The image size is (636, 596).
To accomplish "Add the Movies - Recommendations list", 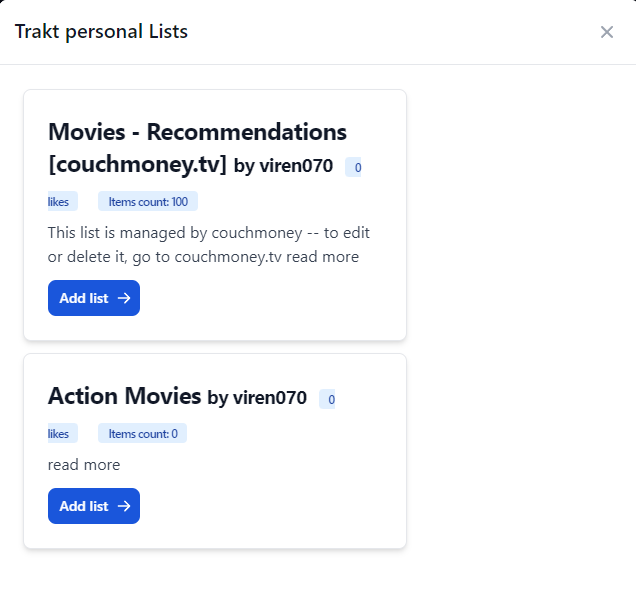I will click(94, 298).
